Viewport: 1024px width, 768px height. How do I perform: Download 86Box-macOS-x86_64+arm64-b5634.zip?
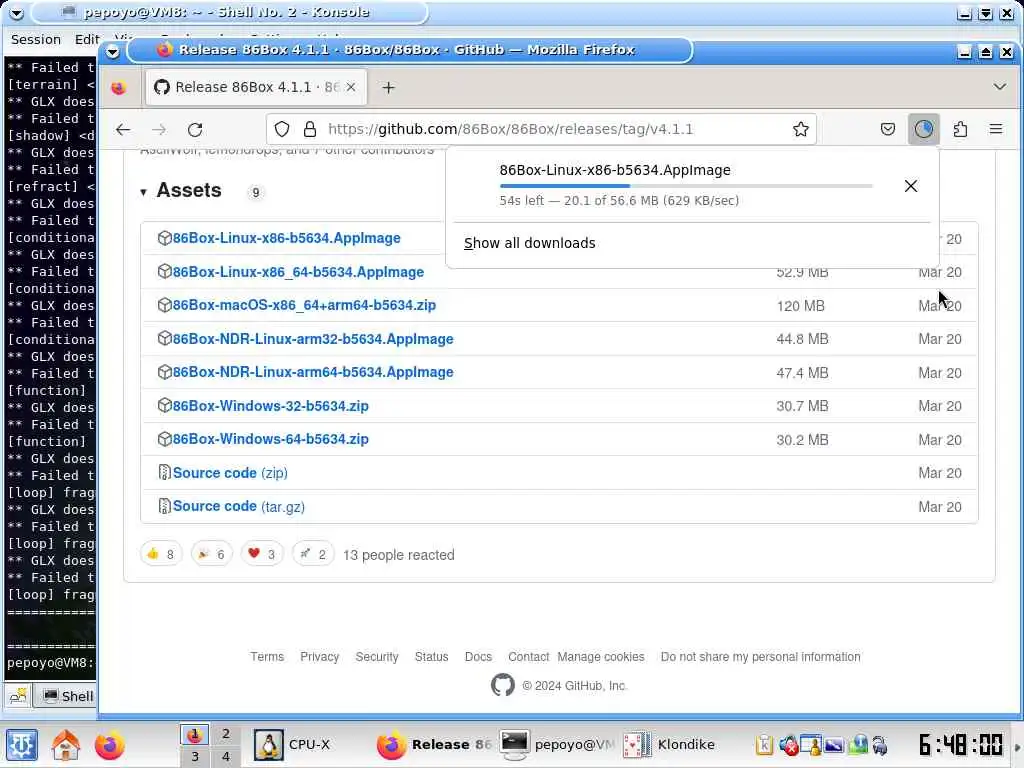tap(304, 305)
